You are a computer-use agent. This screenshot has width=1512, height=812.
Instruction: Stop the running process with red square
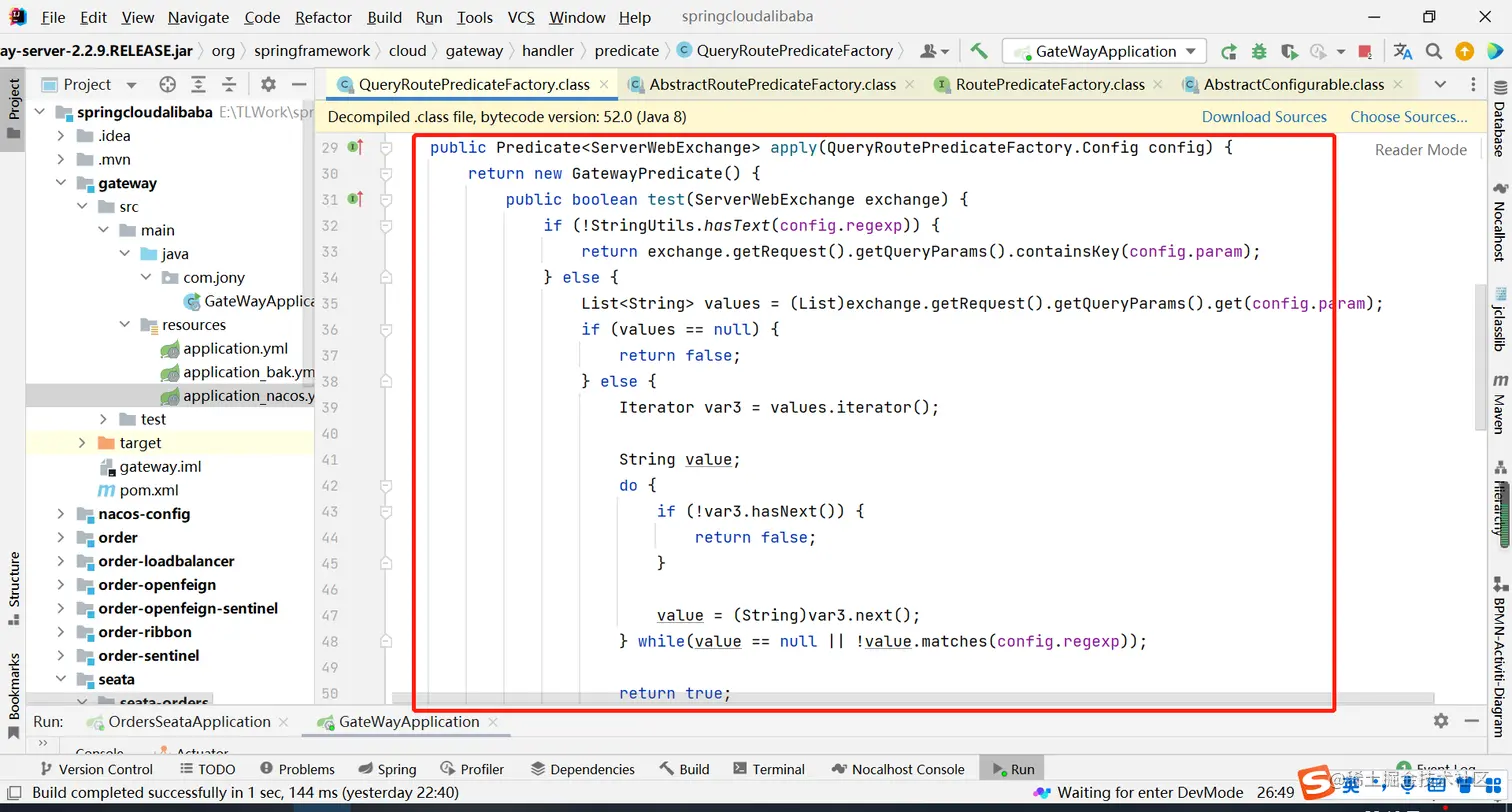tap(1365, 51)
